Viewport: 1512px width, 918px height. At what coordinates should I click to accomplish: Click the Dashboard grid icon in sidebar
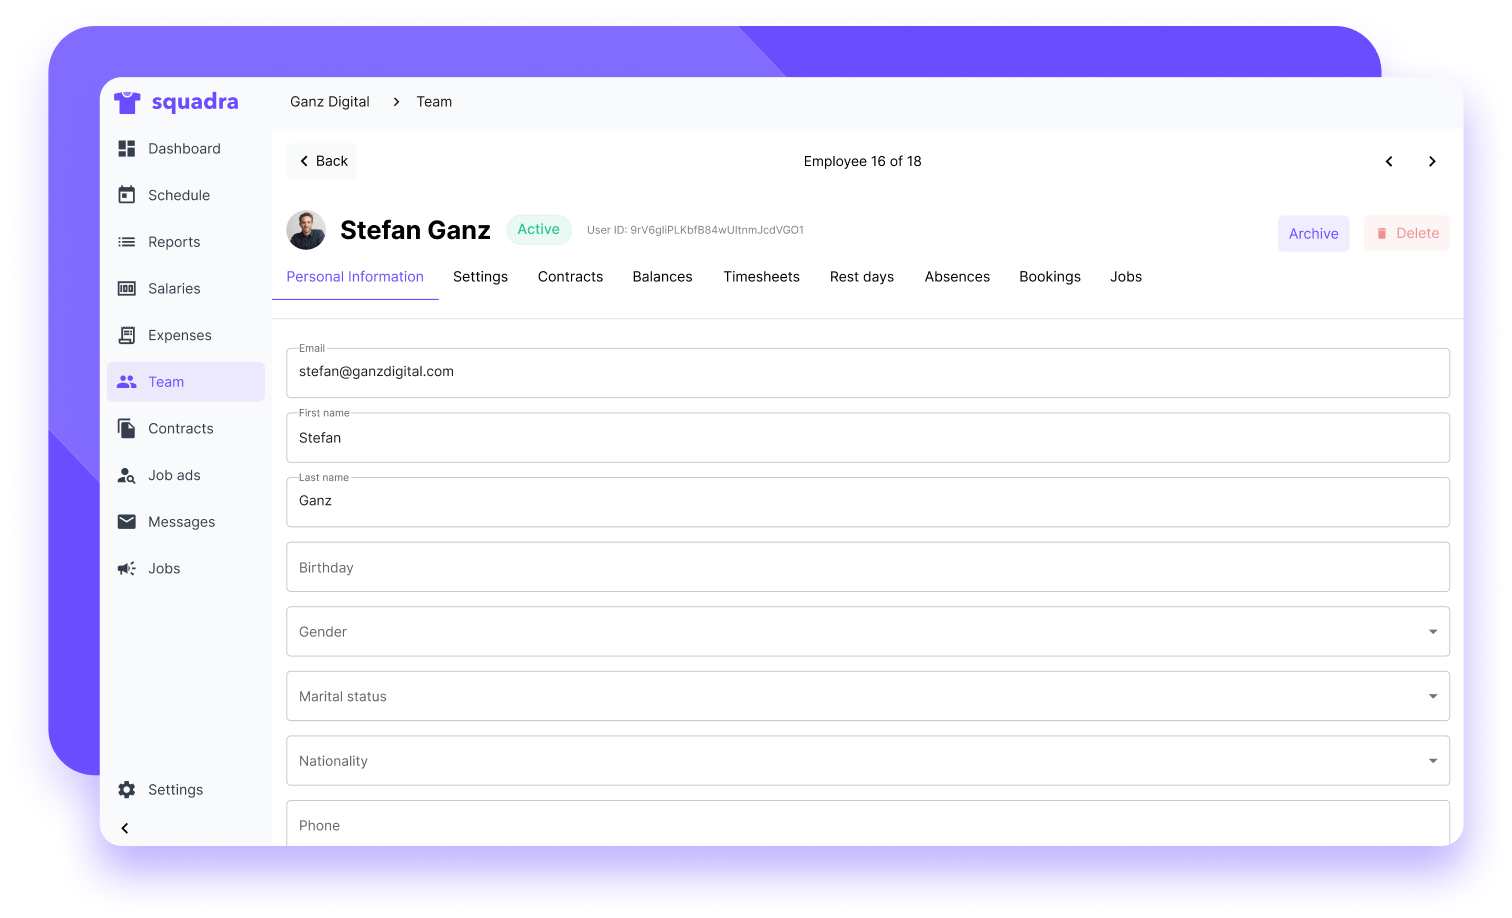[127, 149]
